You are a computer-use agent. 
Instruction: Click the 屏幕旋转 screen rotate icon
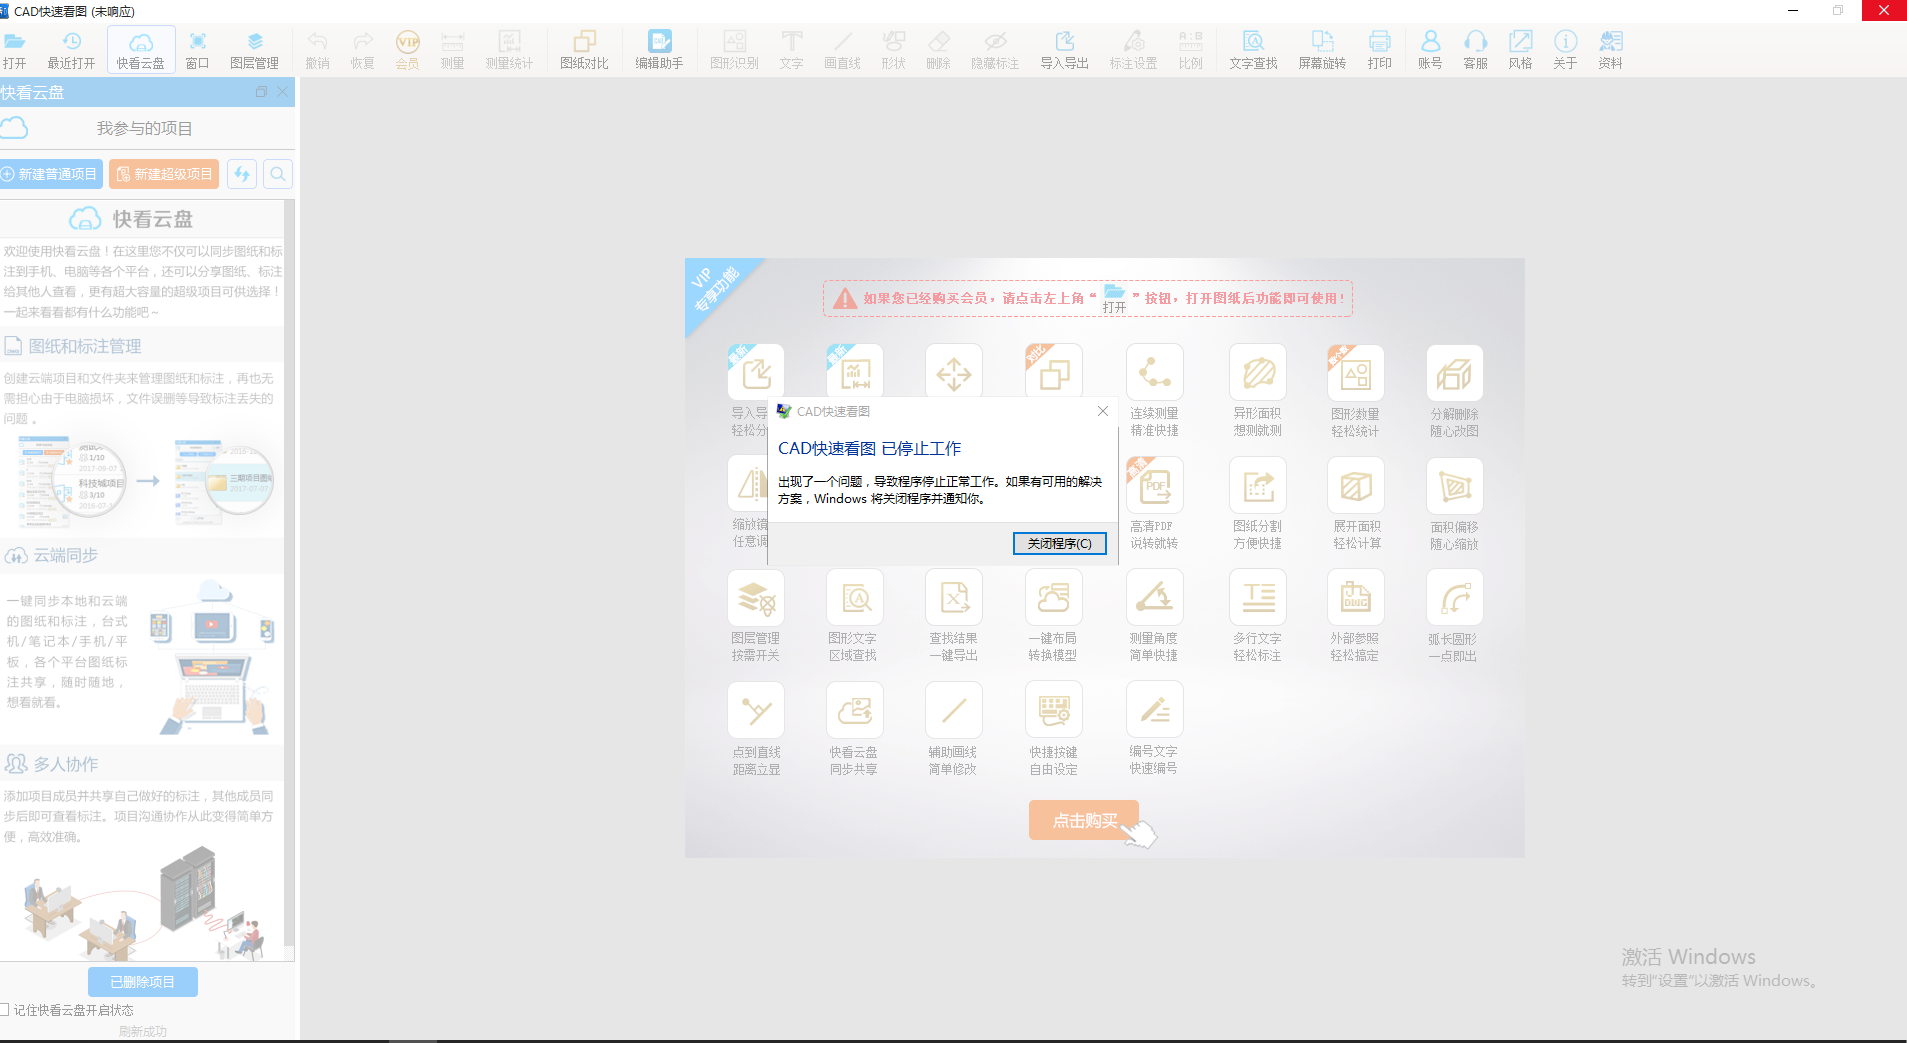(1322, 49)
